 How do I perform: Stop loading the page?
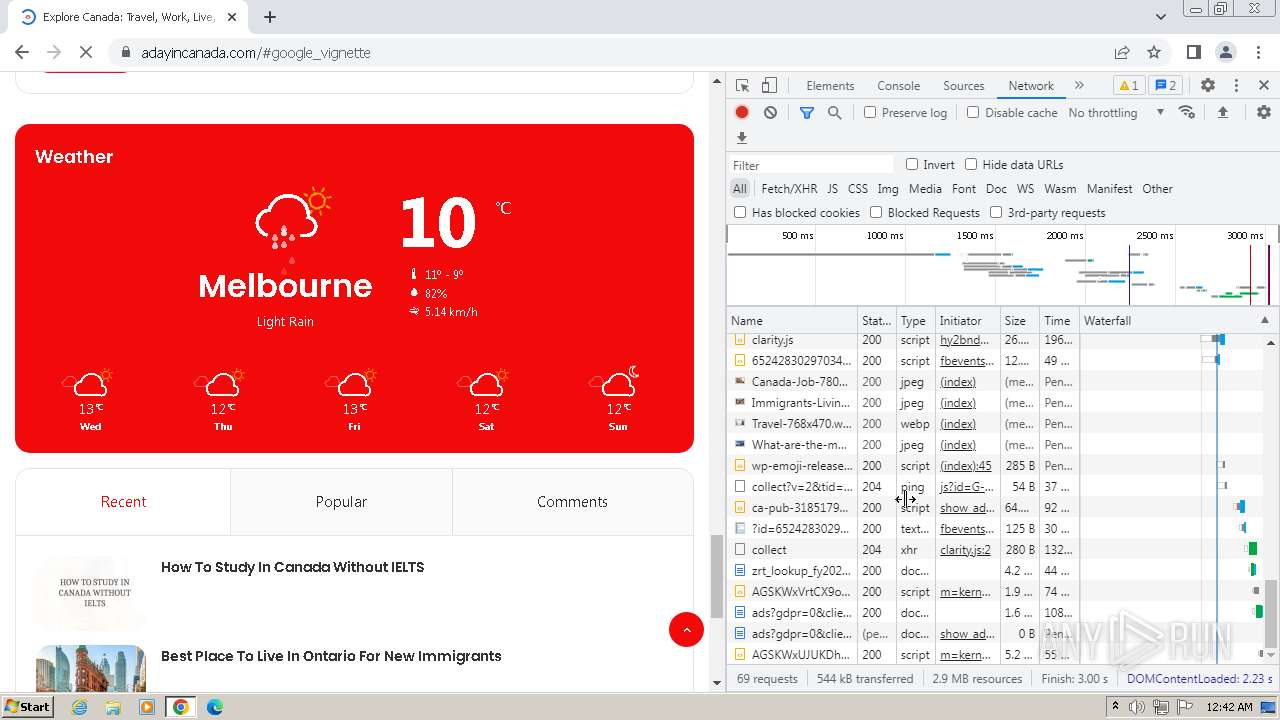click(x=86, y=53)
